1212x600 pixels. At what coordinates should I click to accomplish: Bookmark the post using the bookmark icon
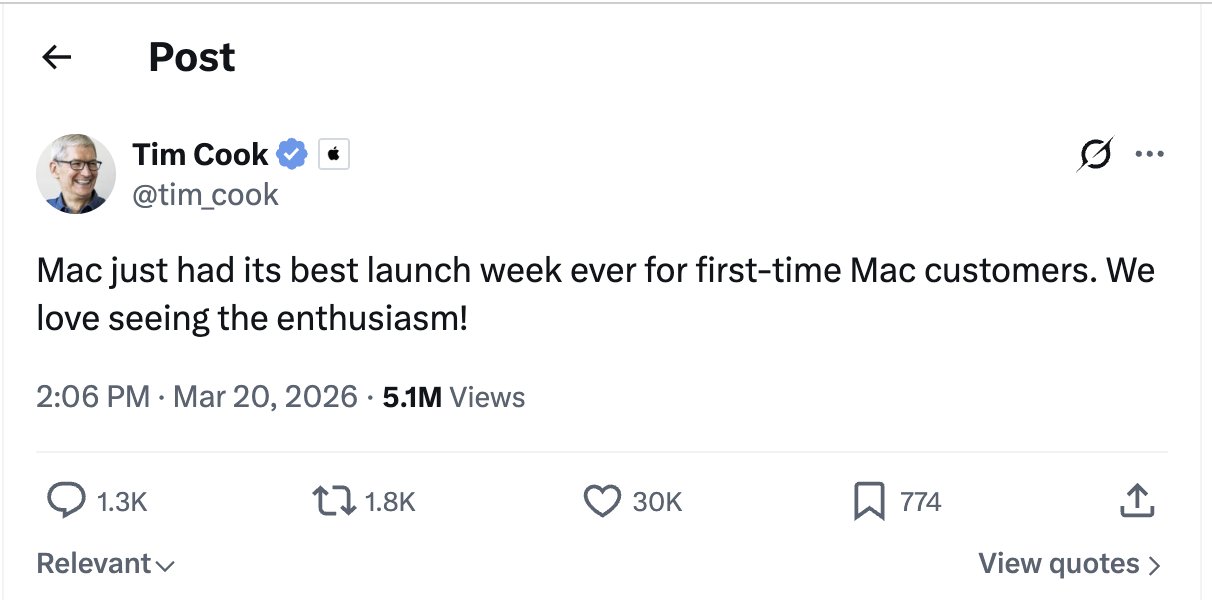click(871, 501)
